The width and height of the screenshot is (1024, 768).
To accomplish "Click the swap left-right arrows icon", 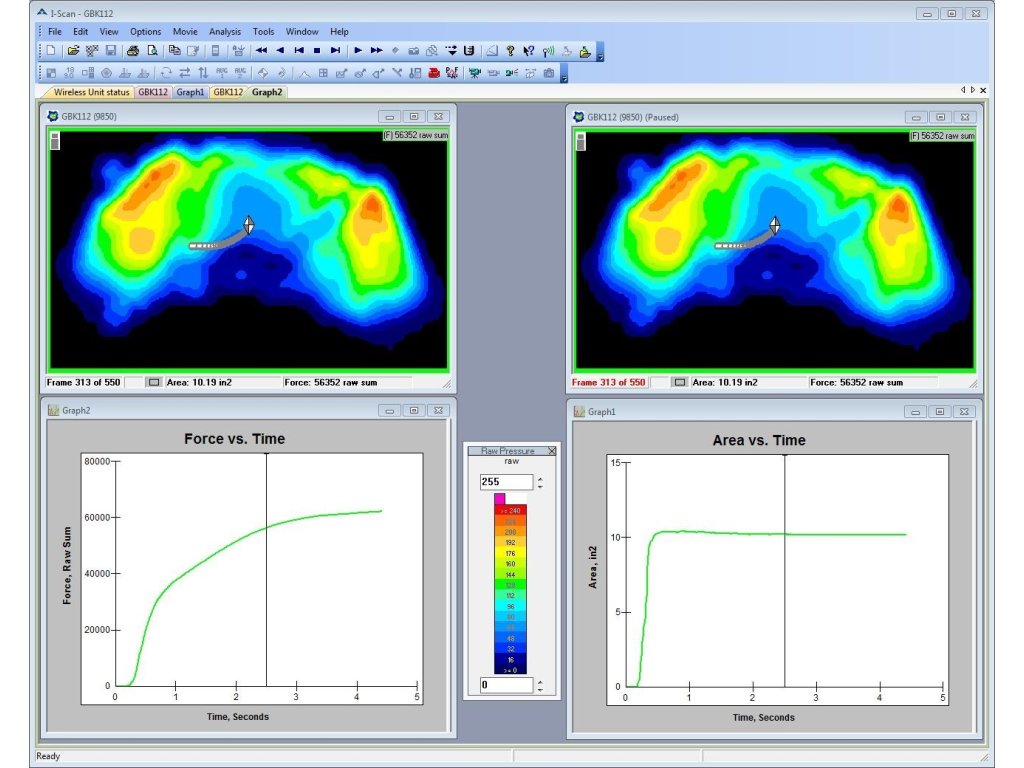I will (185, 73).
